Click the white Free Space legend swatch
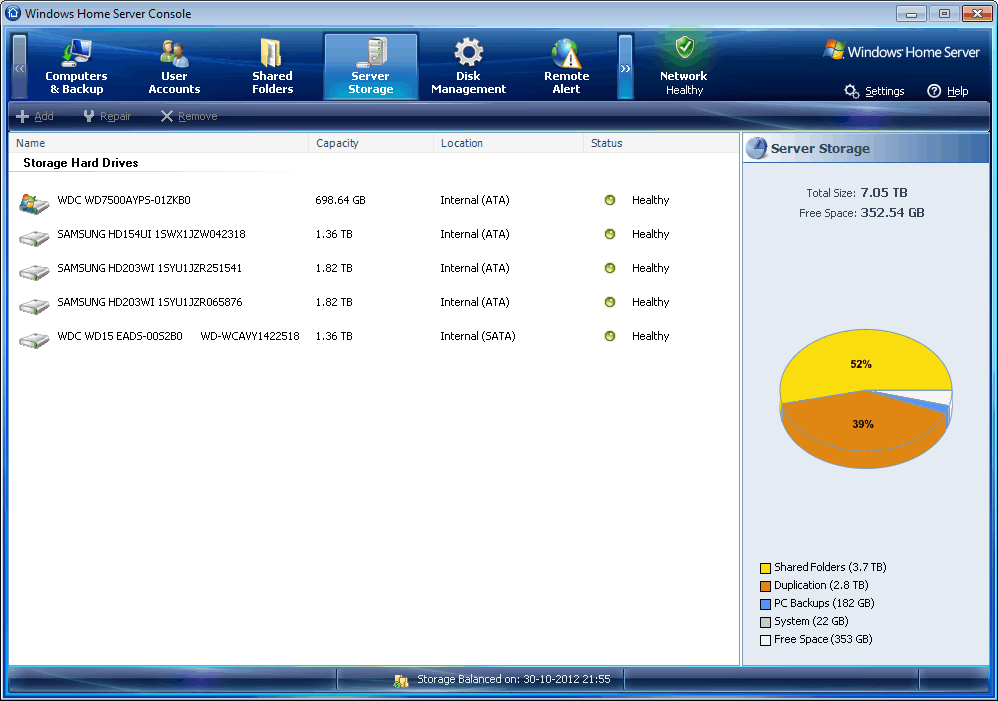Image resolution: width=998 pixels, height=701 pixels. click(765, 640)
